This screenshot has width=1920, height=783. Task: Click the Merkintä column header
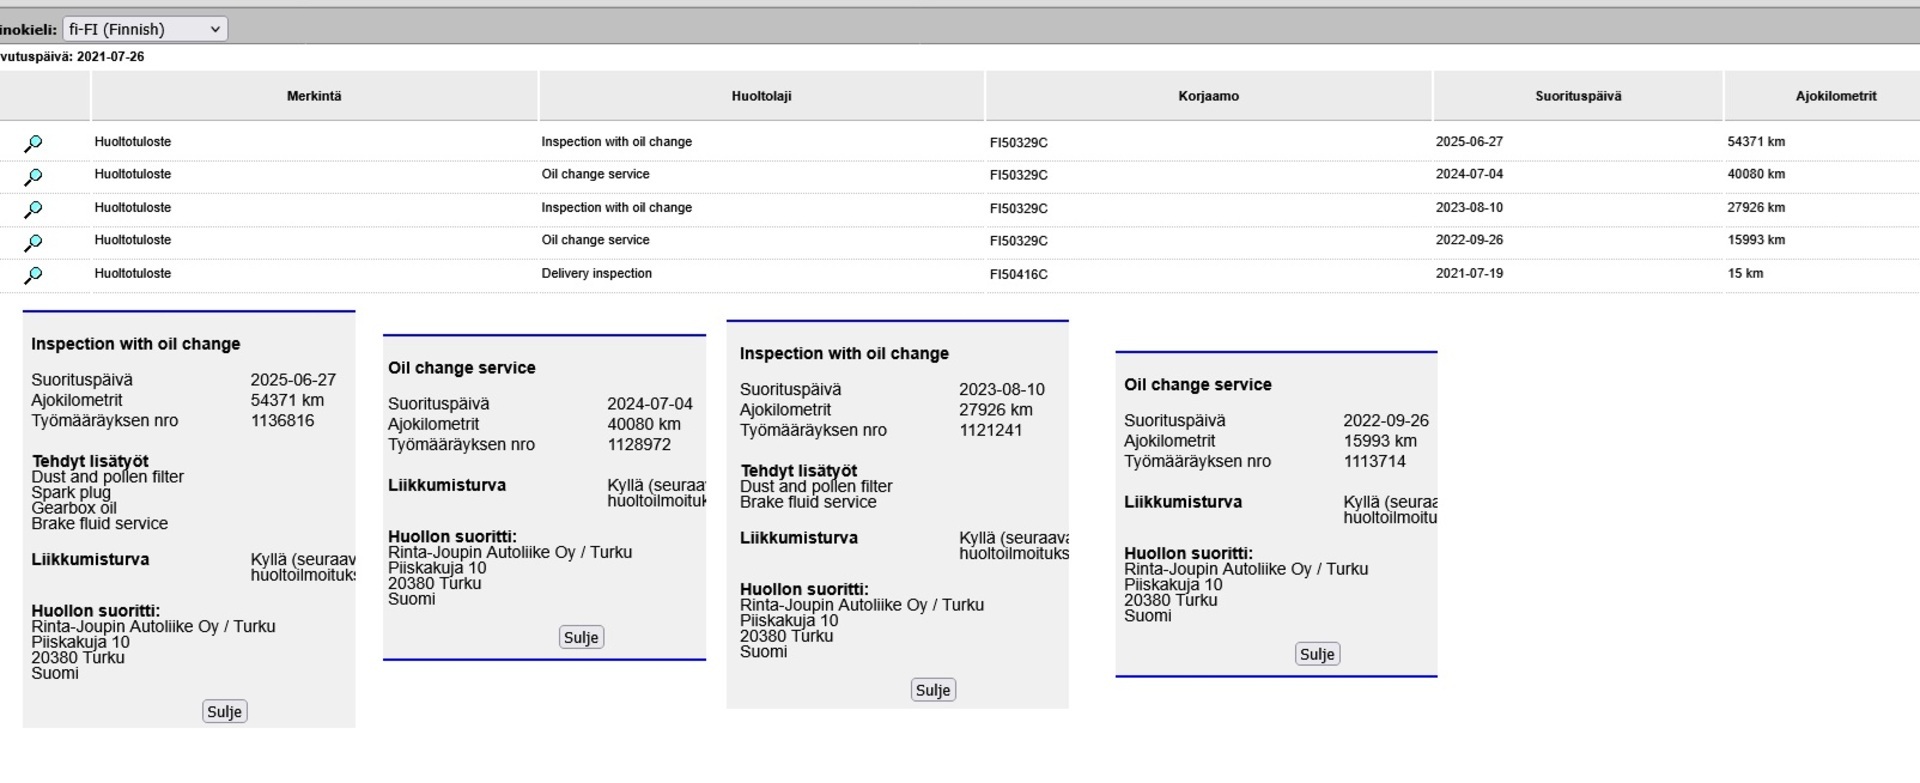point(314,96)
